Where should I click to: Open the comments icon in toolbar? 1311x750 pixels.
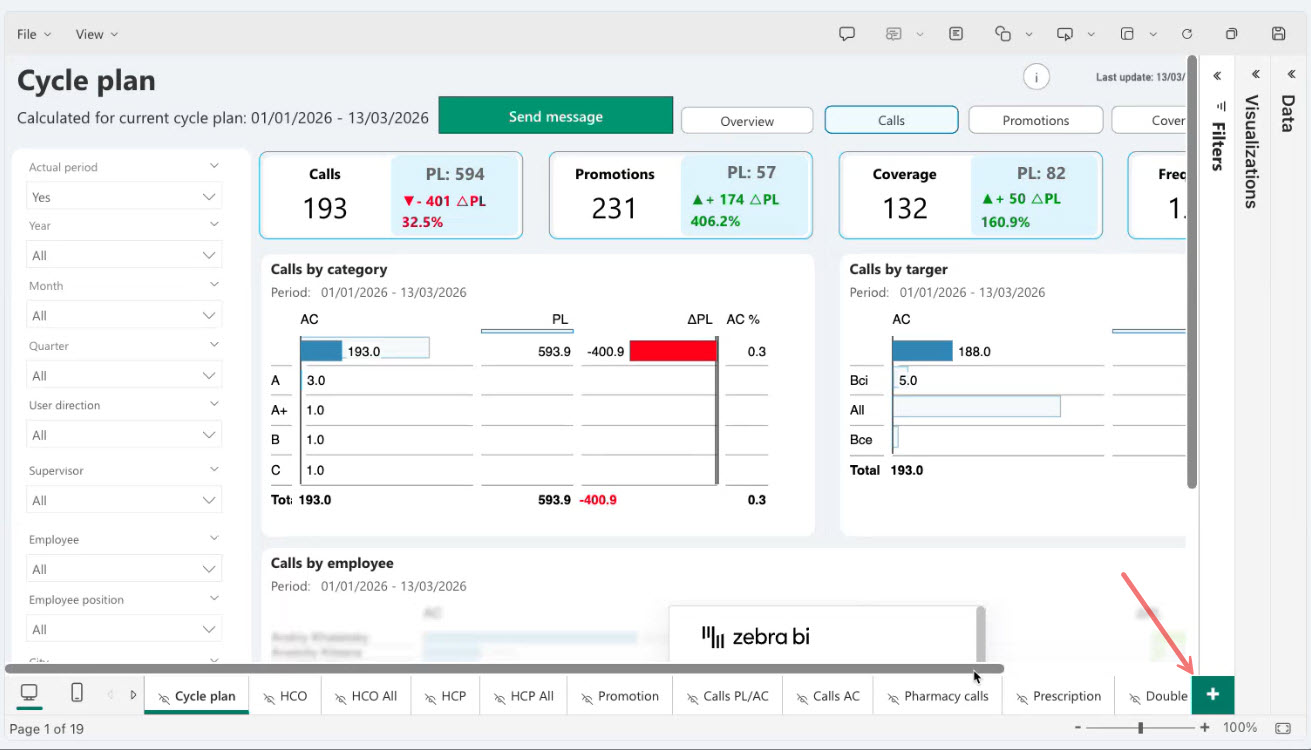click(x=847, y=34)
